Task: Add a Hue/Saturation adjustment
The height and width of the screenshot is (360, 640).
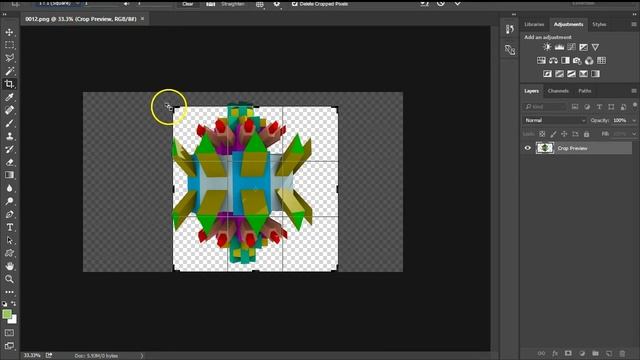Action: [x=541, y=60]
